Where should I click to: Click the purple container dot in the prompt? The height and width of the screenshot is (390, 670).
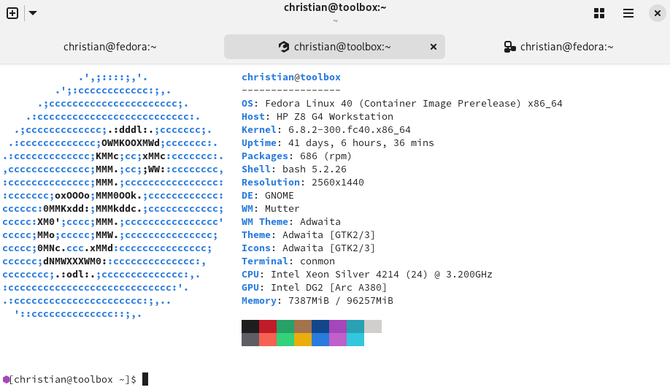6,379
